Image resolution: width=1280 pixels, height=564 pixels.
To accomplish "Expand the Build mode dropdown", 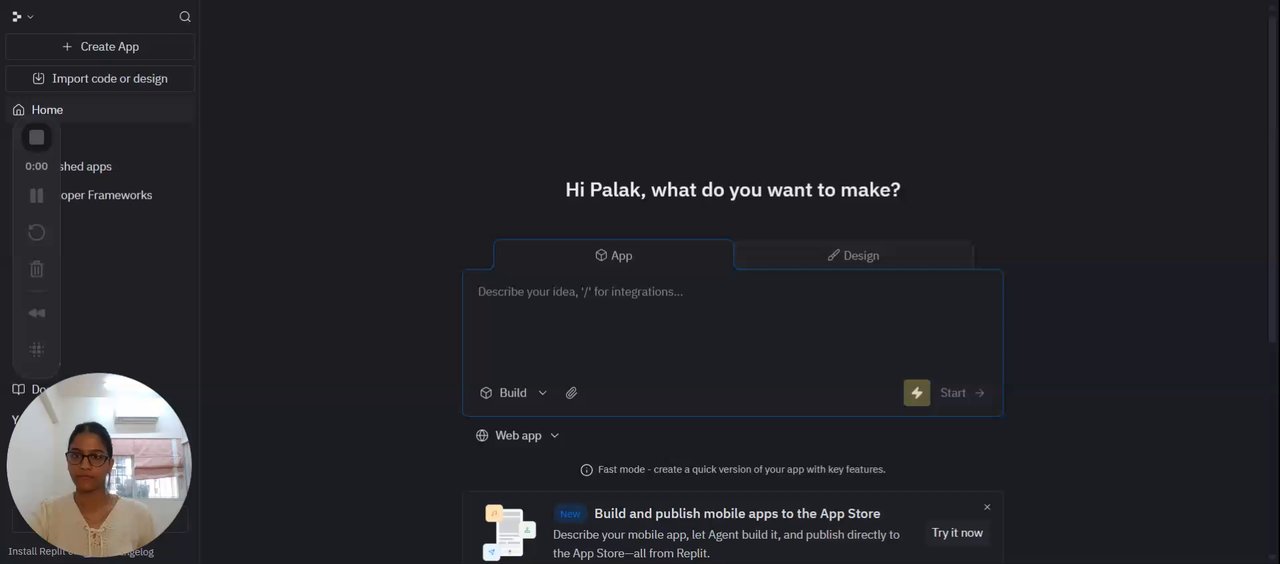I will pos(513,393).
